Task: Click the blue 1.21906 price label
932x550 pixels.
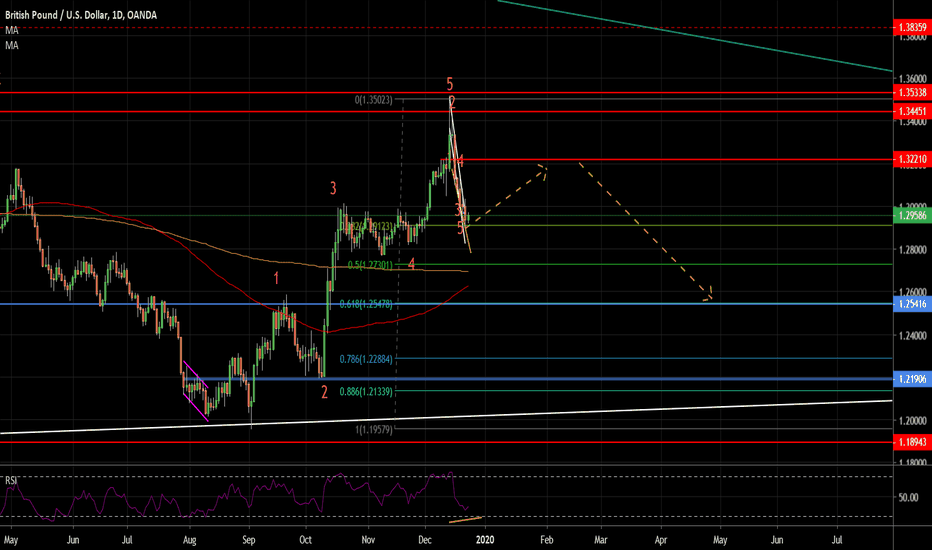Action: click(912, 379)
